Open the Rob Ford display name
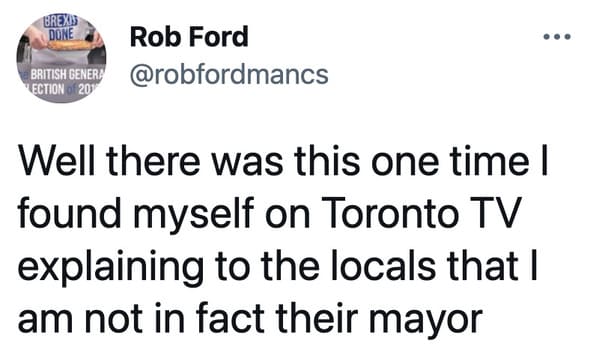Viewport: 599px width, 364px height. click(189, 37)
